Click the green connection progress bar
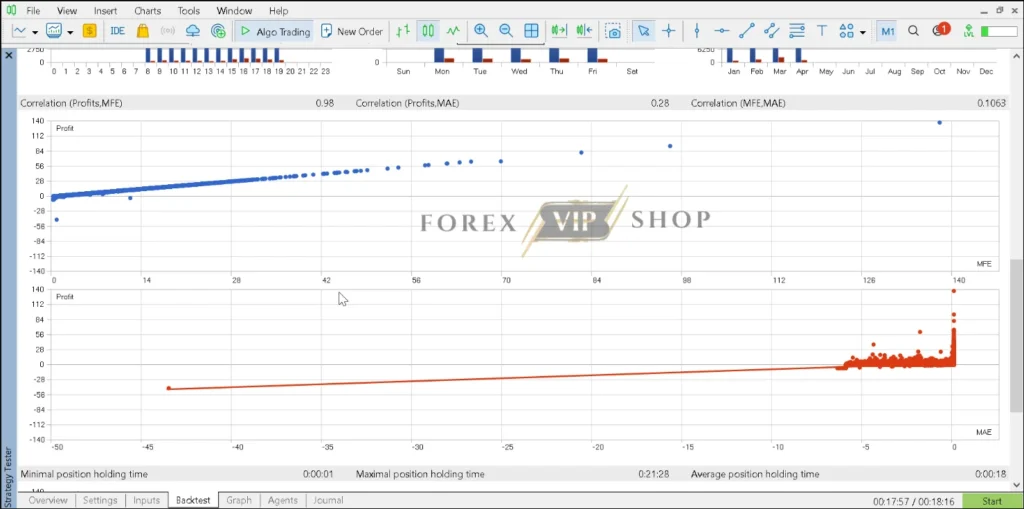 point(999,31)
